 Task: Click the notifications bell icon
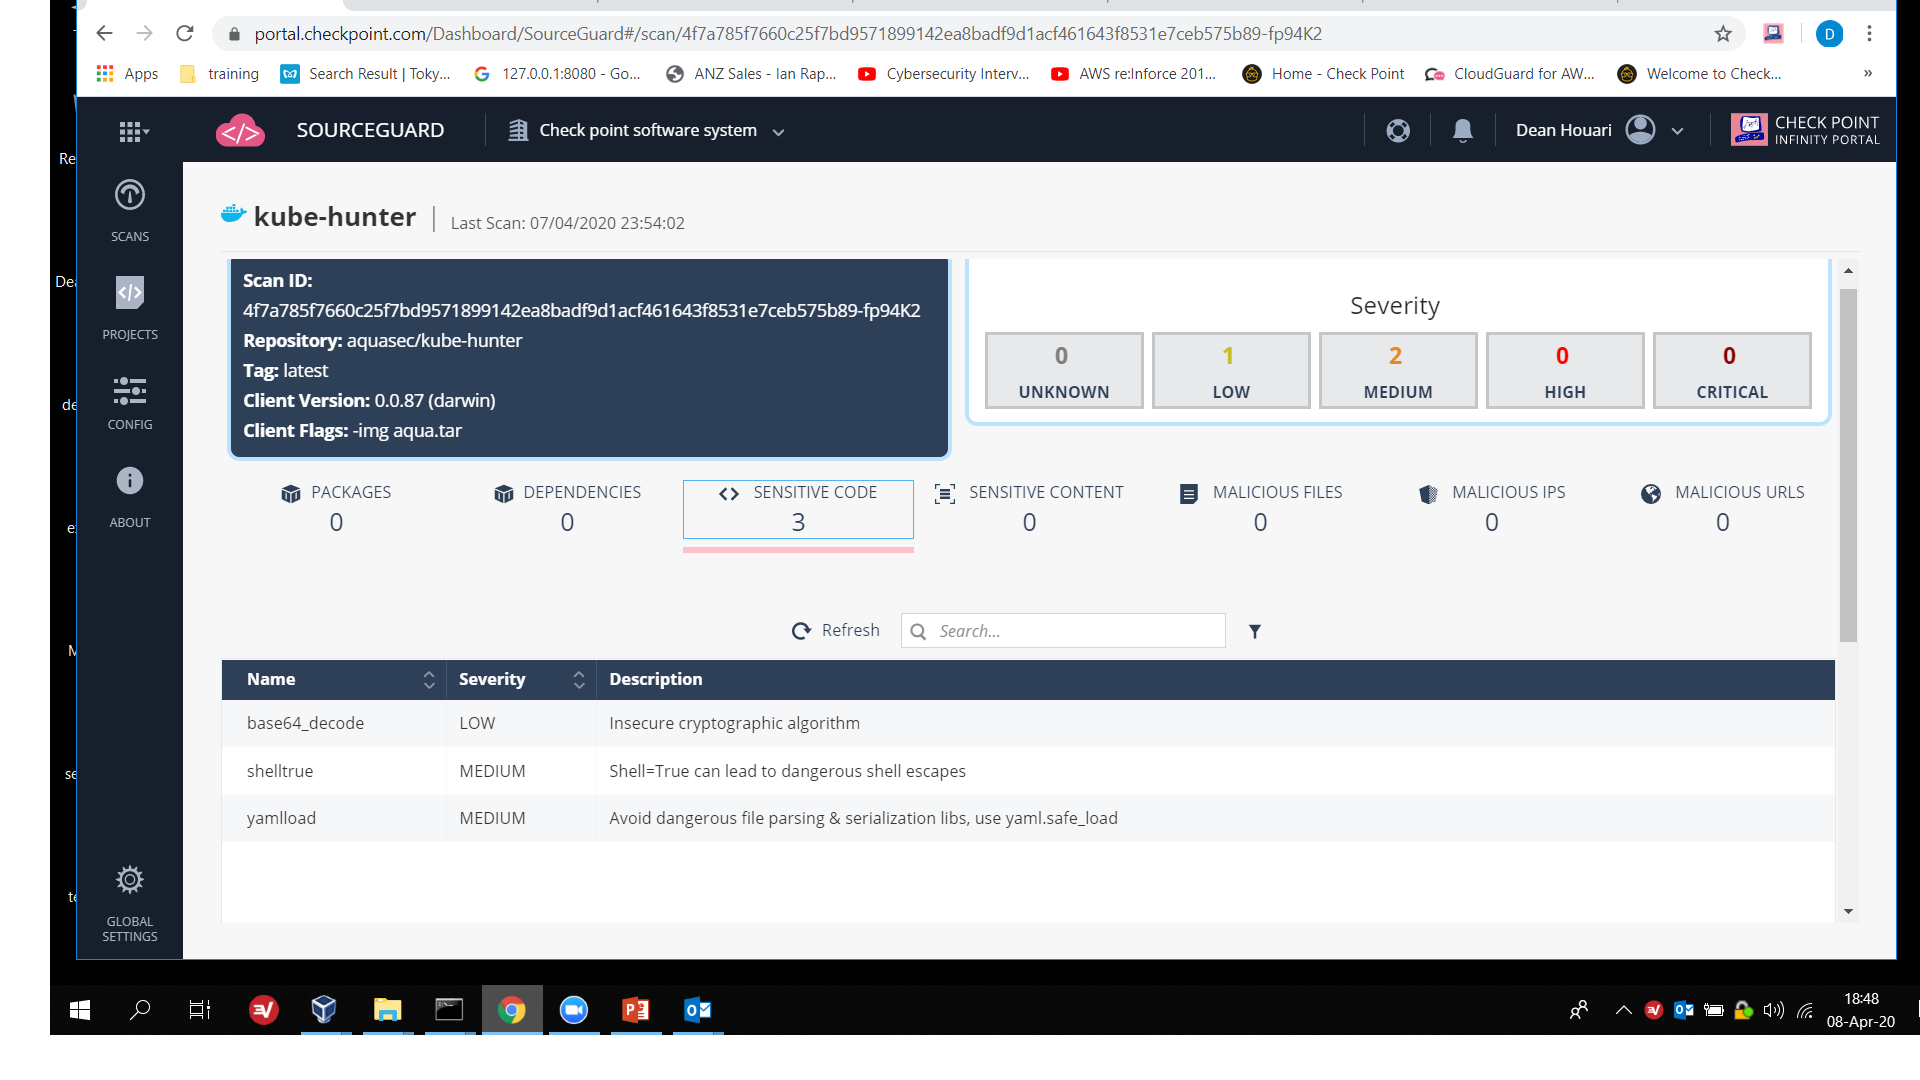coord(1462,131)
